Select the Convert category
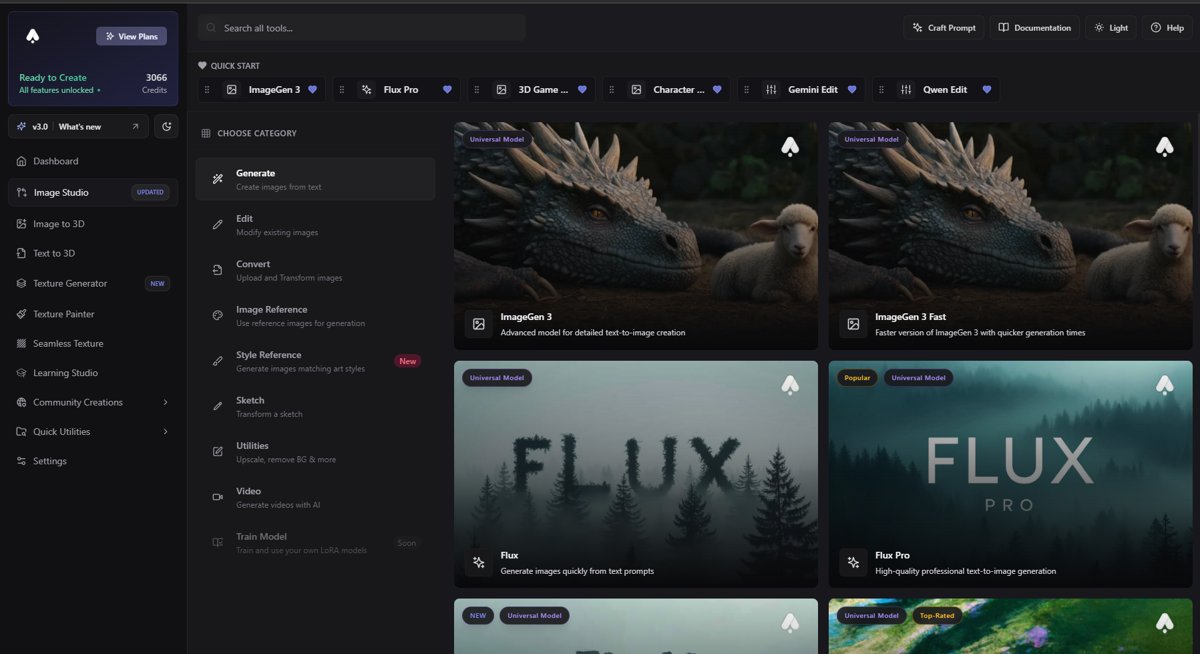The width and height of the screenshot is (1200, 654). click(315, 270)
